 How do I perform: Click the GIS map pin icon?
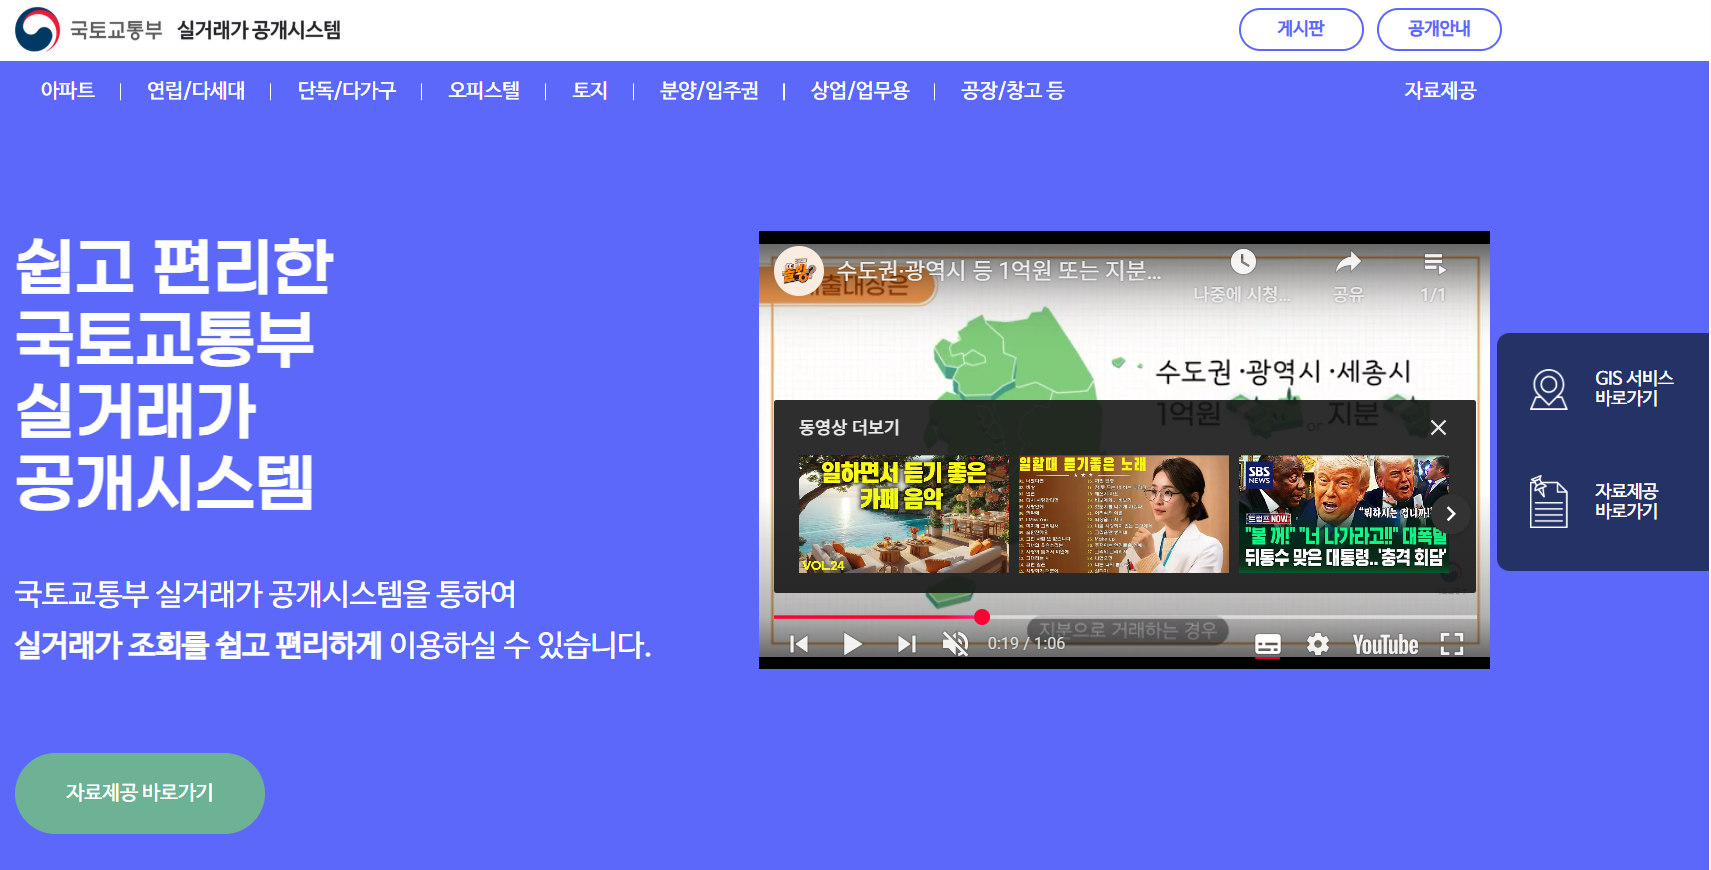pyautogui.click(x=1549, y=389)
